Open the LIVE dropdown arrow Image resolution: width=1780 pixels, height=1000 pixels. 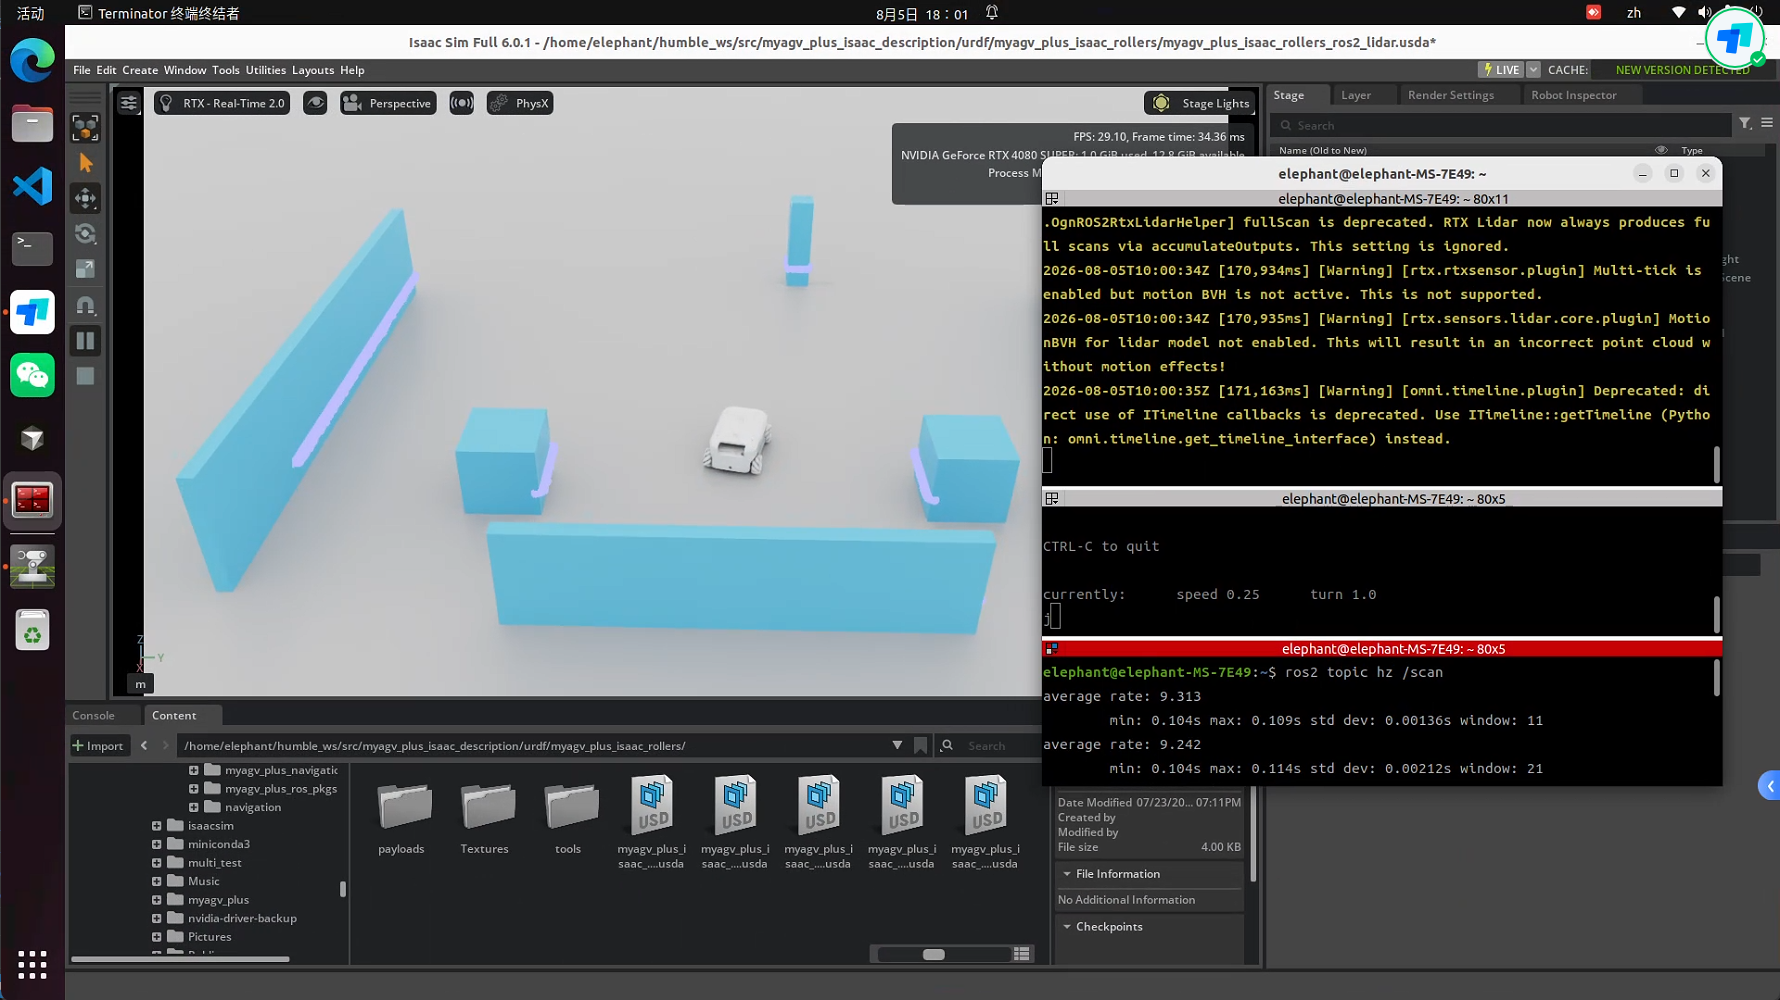click(1533, 70)
